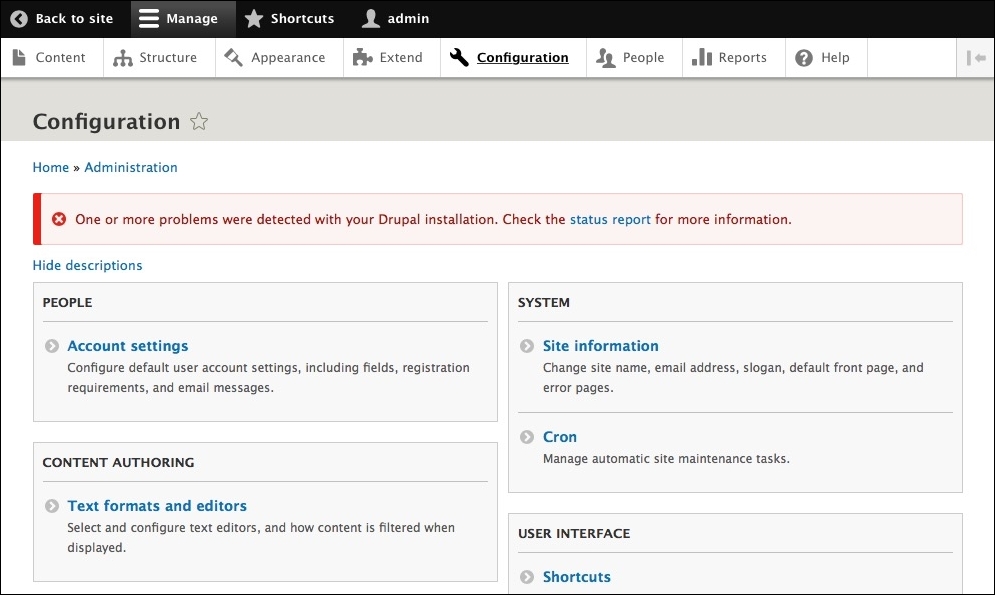995x595 pixels.
Task: Click the Content page icon
Action: [19, 57]
